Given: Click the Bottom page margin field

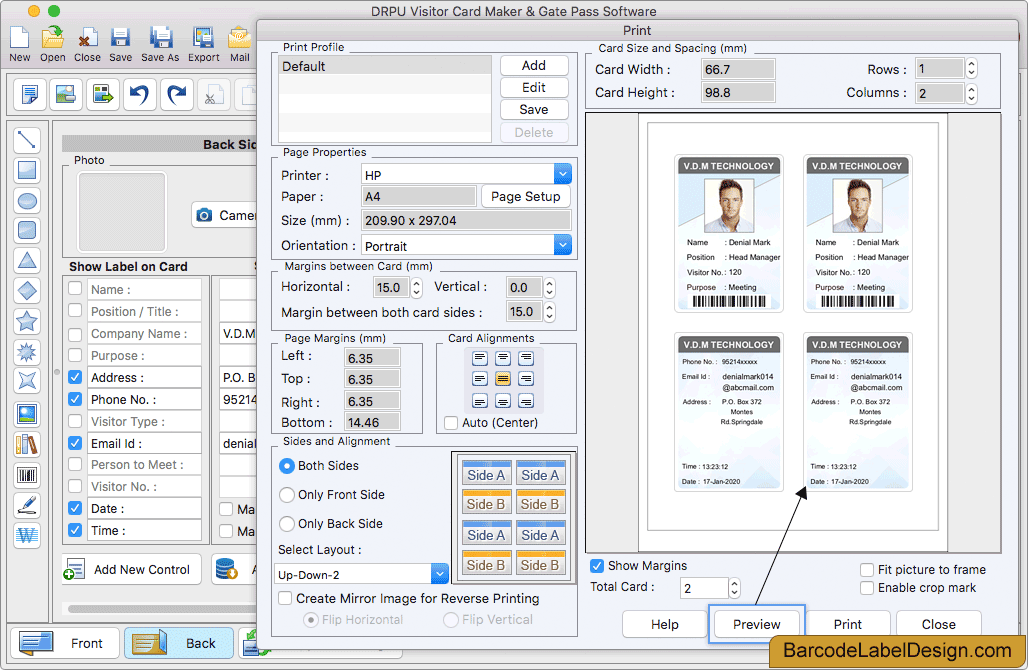Looking at the screenshot, I should coord(372,422).
